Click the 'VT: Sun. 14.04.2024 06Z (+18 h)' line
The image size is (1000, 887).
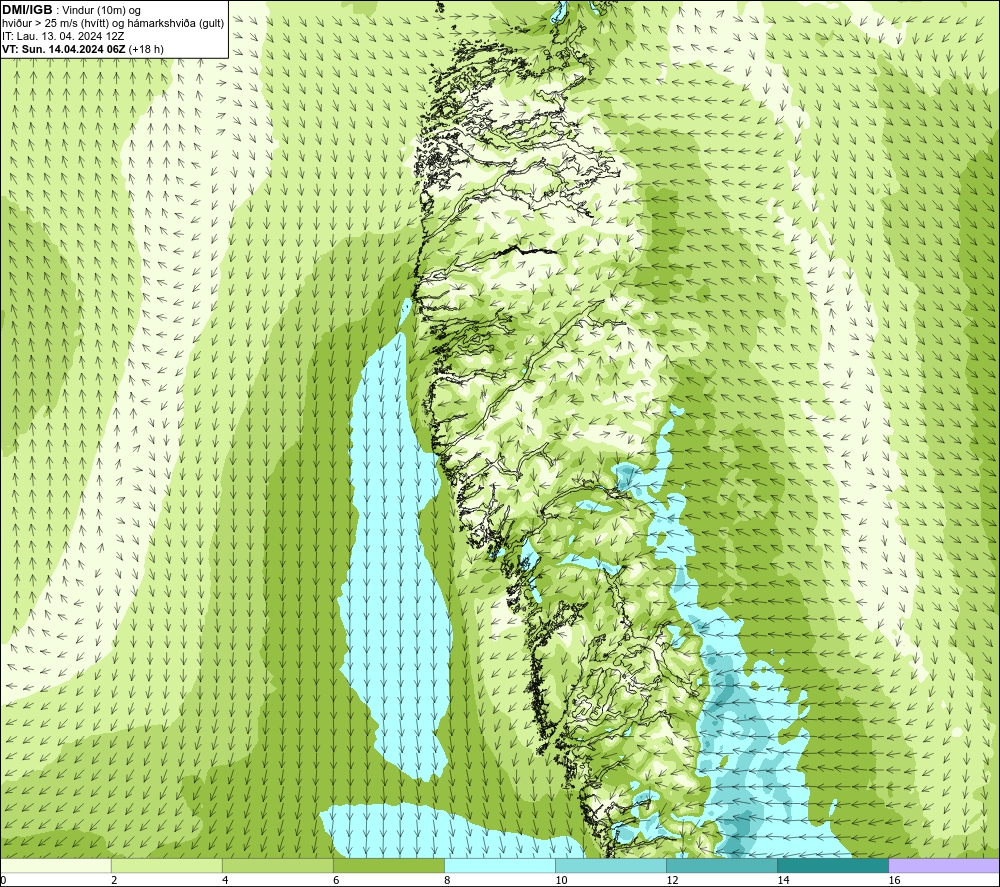click(83, 49)
